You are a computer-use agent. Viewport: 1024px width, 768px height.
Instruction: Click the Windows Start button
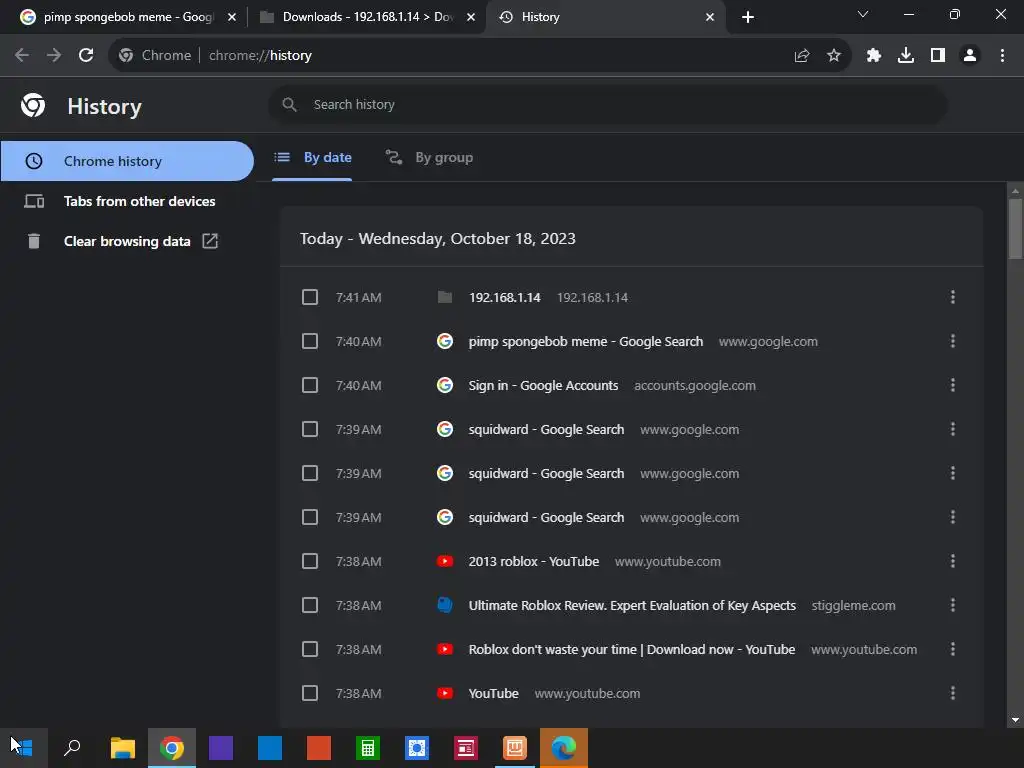click(x=23, y=748)
